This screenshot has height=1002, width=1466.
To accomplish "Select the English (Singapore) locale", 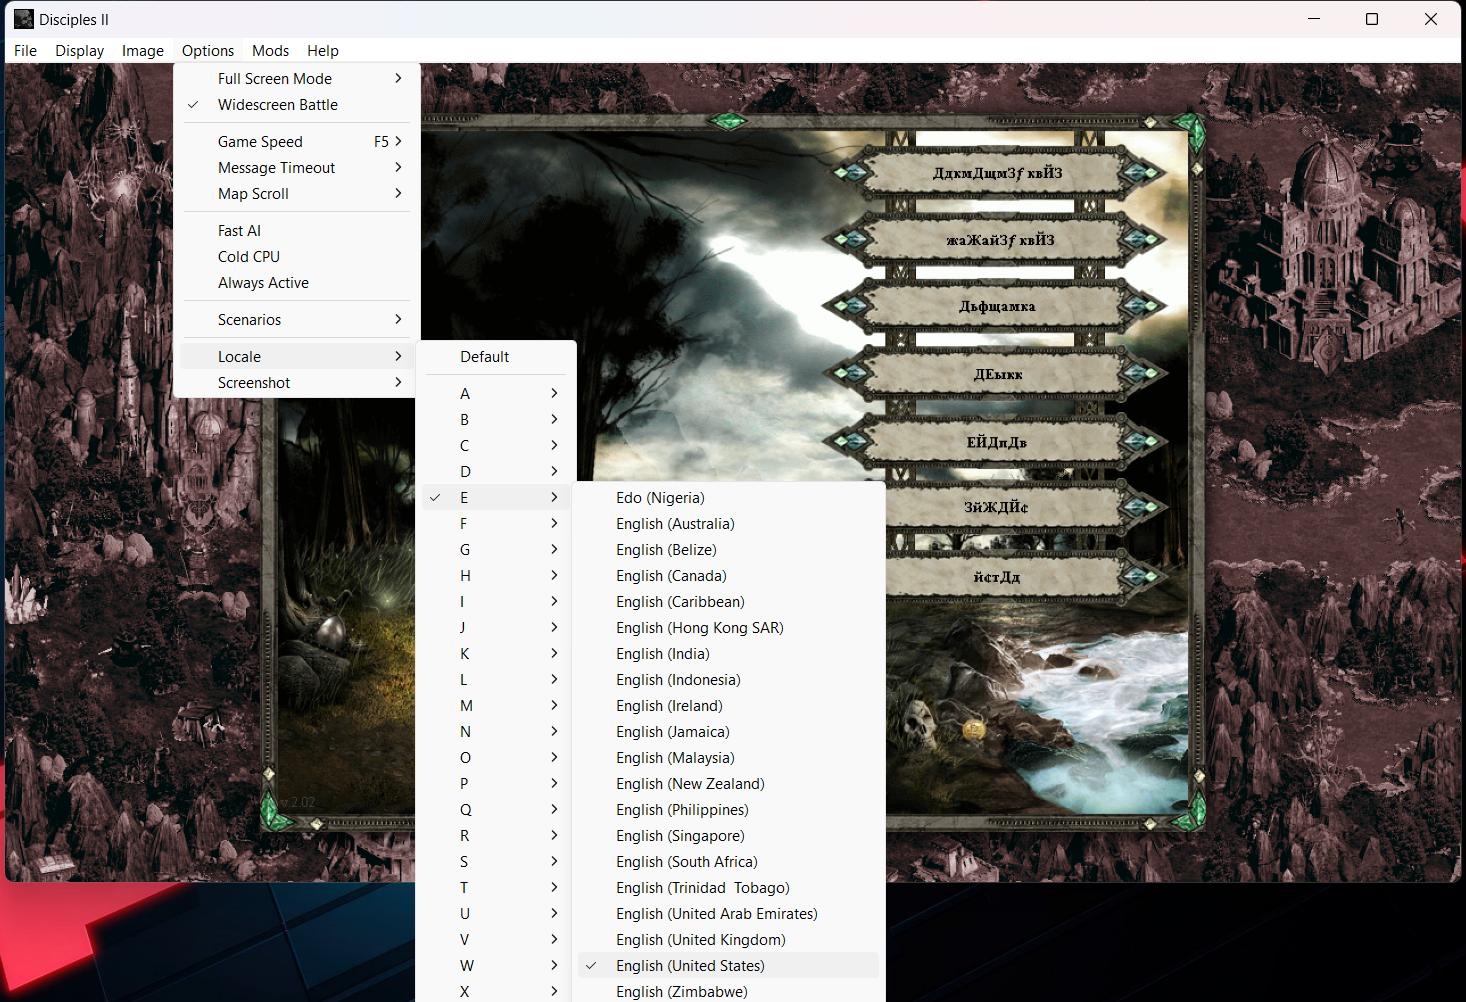I will [x=728, y=836].
